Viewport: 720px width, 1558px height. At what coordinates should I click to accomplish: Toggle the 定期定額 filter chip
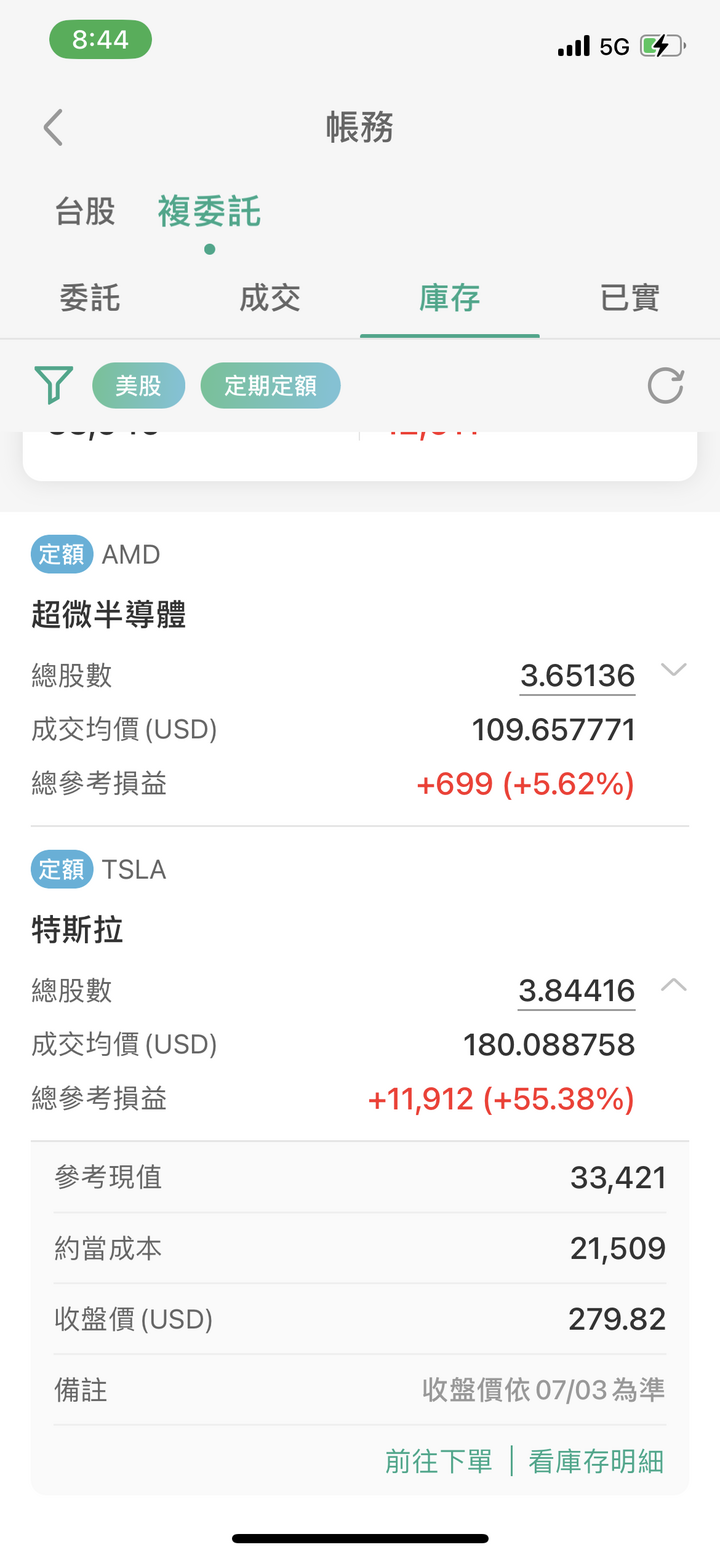pos(270,386)
